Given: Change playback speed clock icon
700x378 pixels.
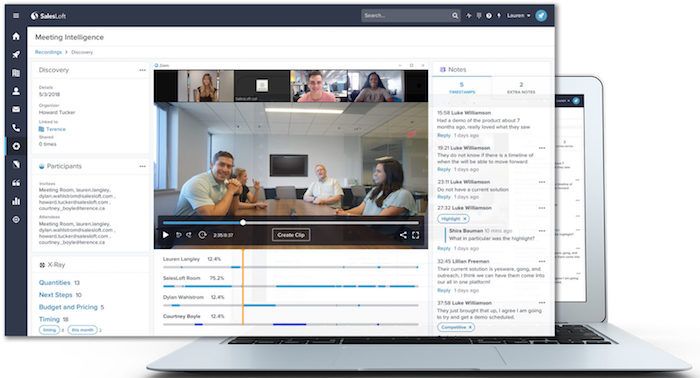Looking at the screenshot, I should point(202,235).
